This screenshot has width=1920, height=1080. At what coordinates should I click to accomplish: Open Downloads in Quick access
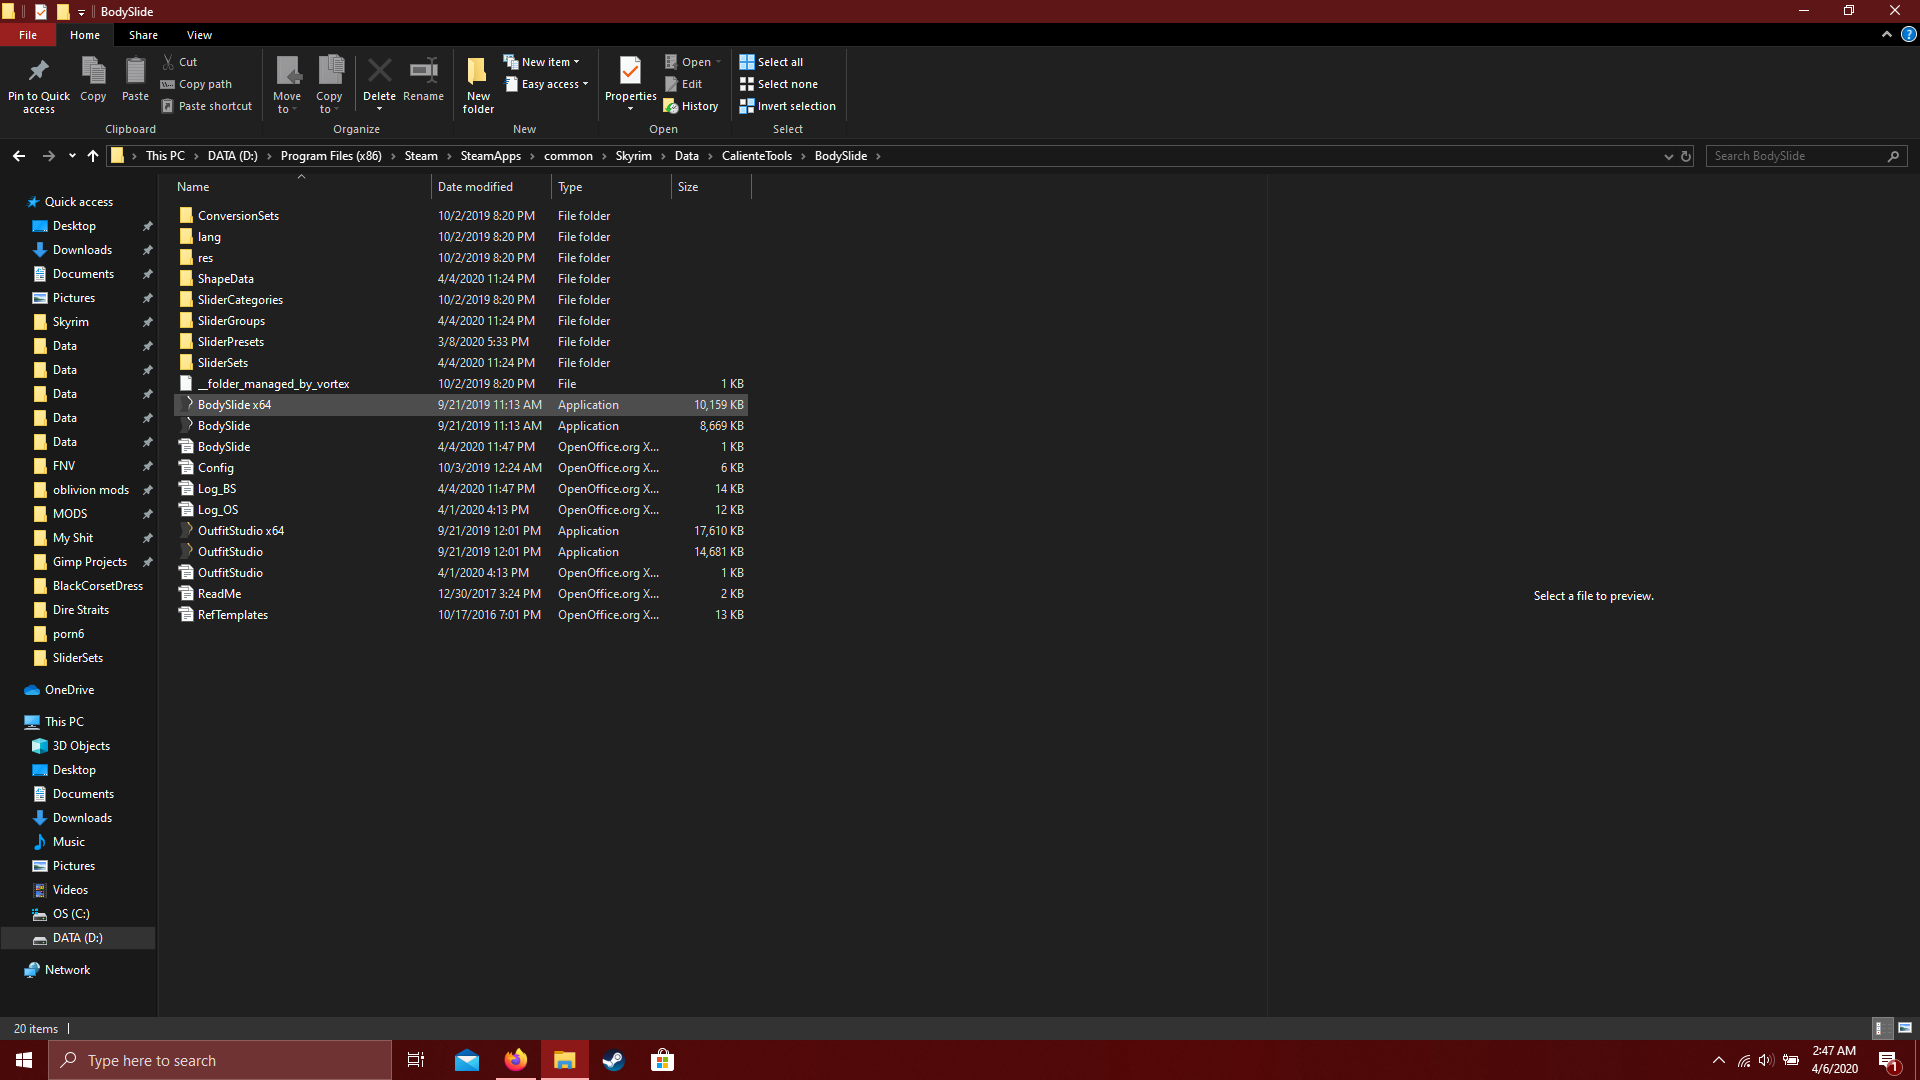(x=82, y=250)
